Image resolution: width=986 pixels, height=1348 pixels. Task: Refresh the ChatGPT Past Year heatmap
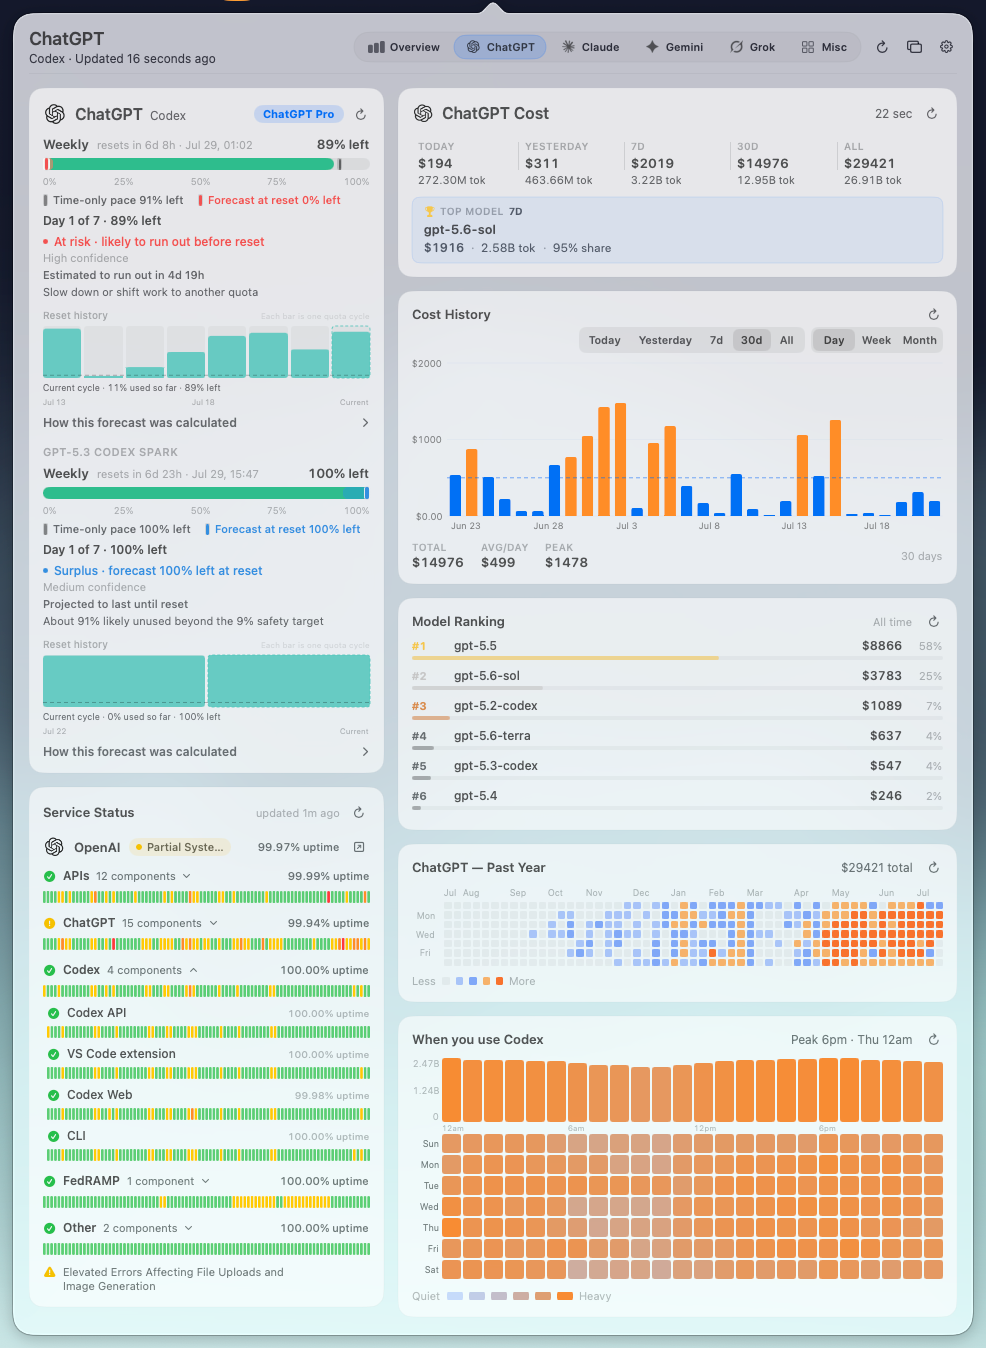point(934,867)
